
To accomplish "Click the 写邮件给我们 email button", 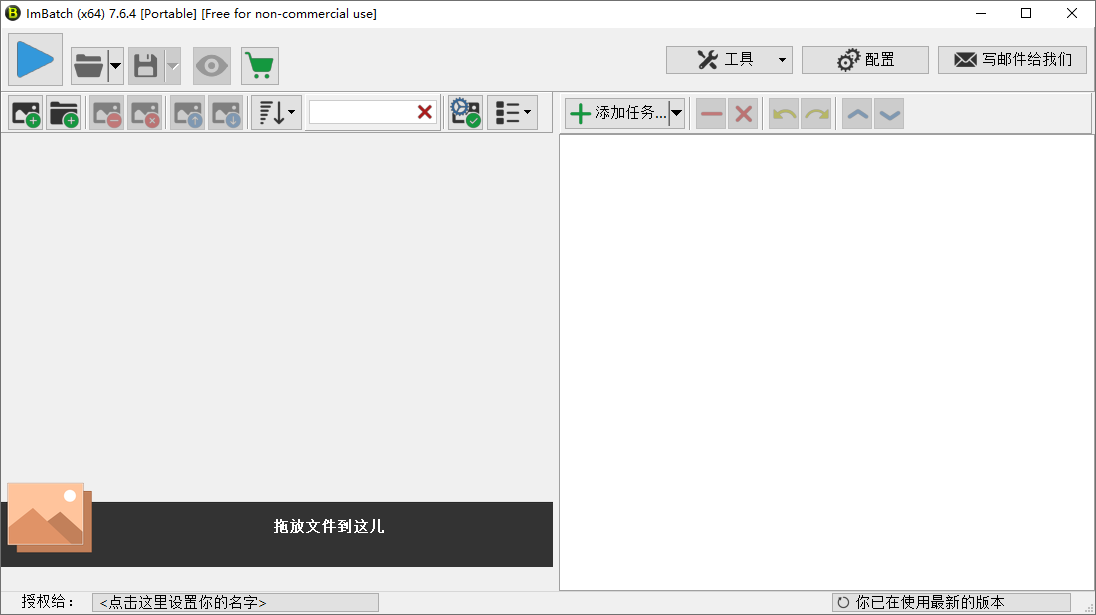I will click(1011, 59).
